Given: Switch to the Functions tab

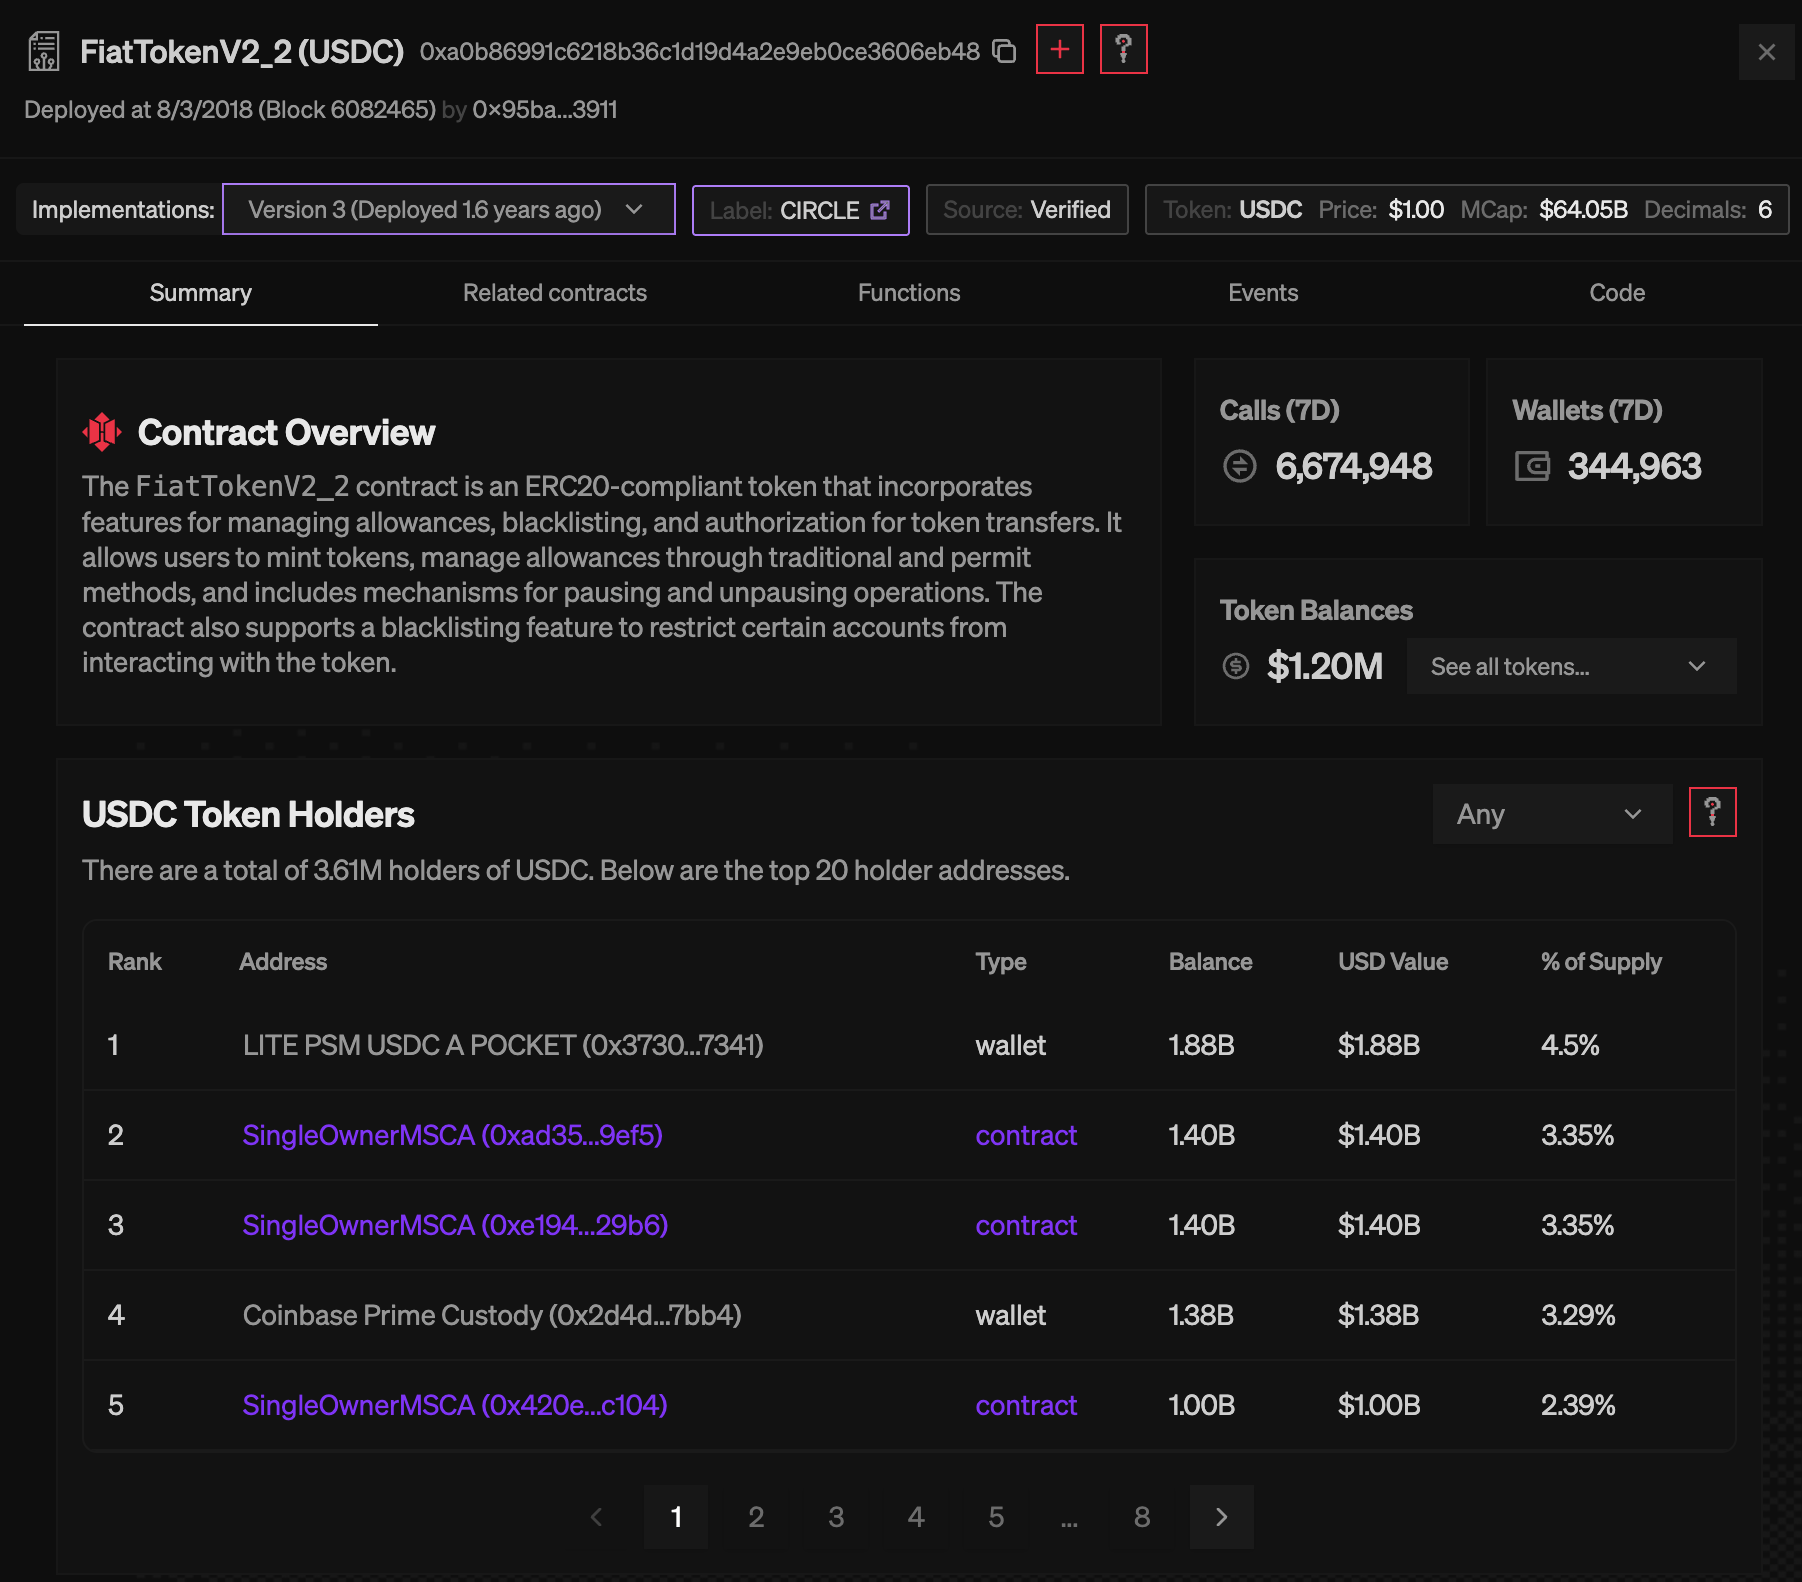Looking at the screenshot, I should point(908,293).
